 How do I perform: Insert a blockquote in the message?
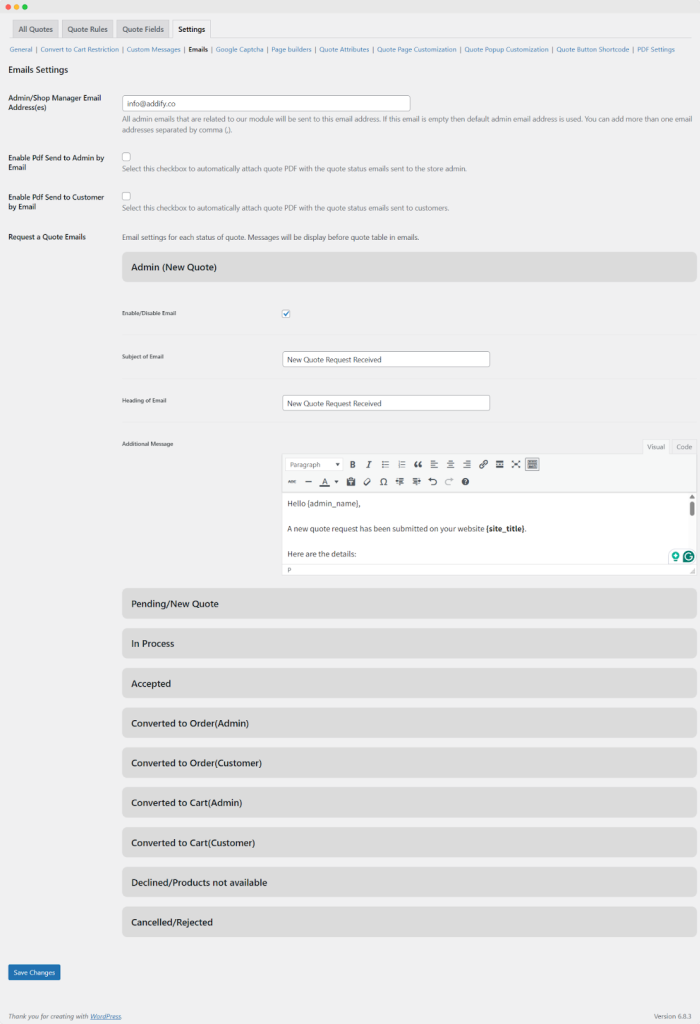[x=418, y=464]
